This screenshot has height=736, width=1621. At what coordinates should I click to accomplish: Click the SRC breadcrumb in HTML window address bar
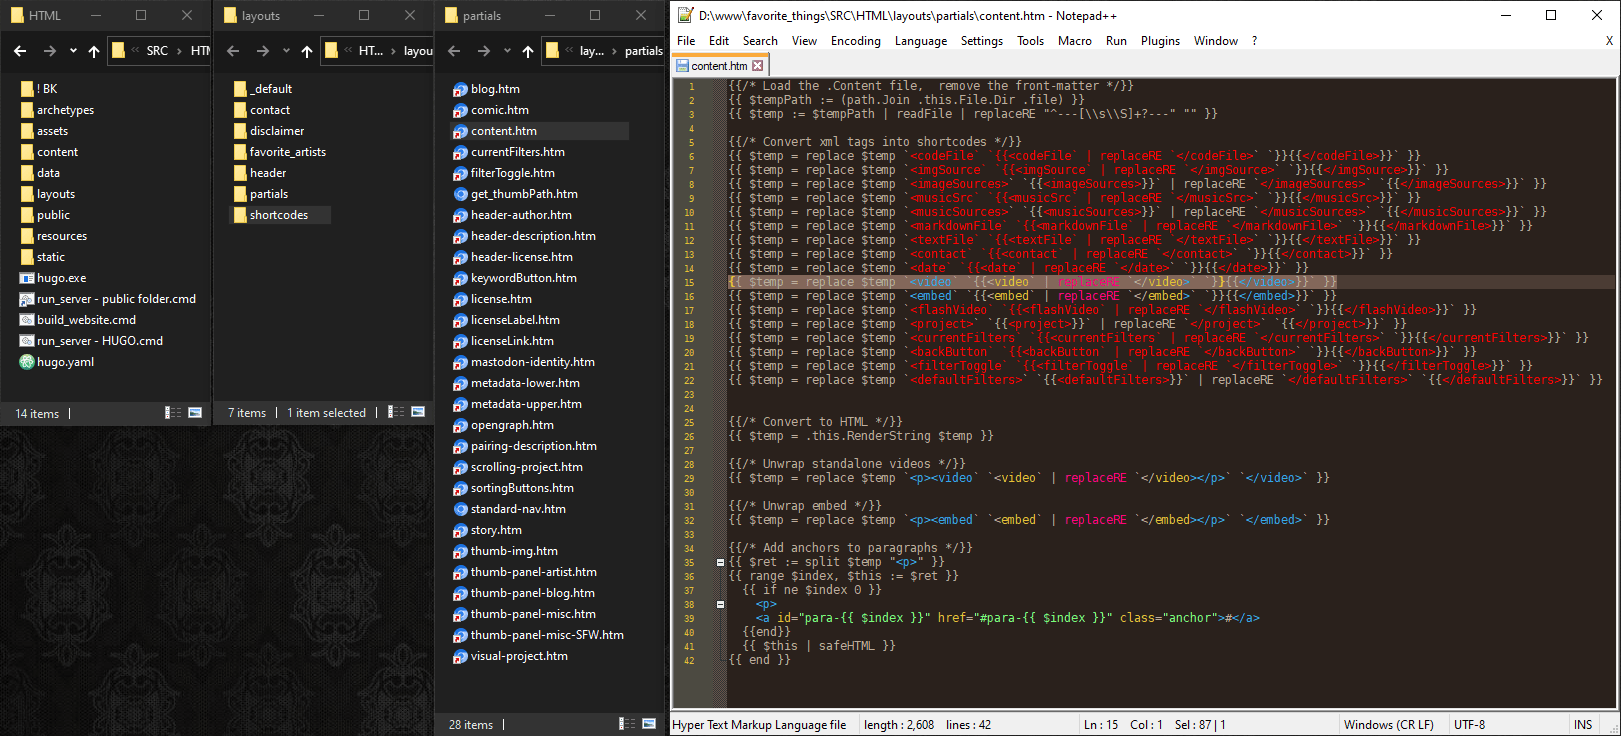157,51
